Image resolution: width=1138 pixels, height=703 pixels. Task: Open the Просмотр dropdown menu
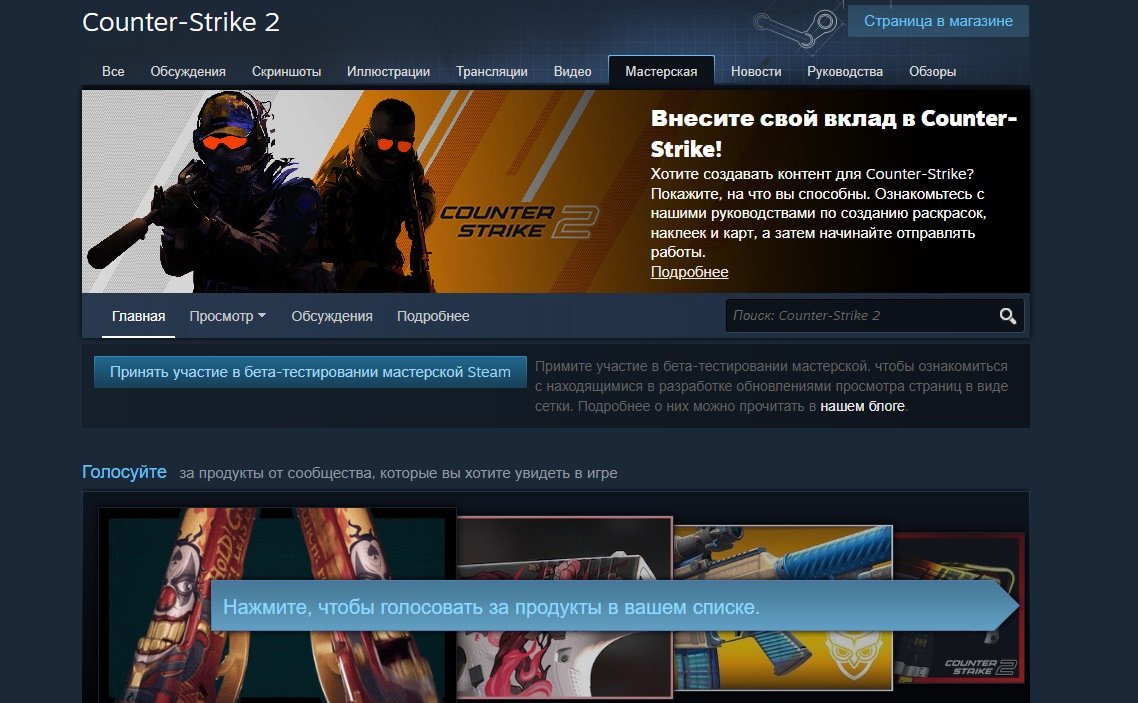click(227, 315)
